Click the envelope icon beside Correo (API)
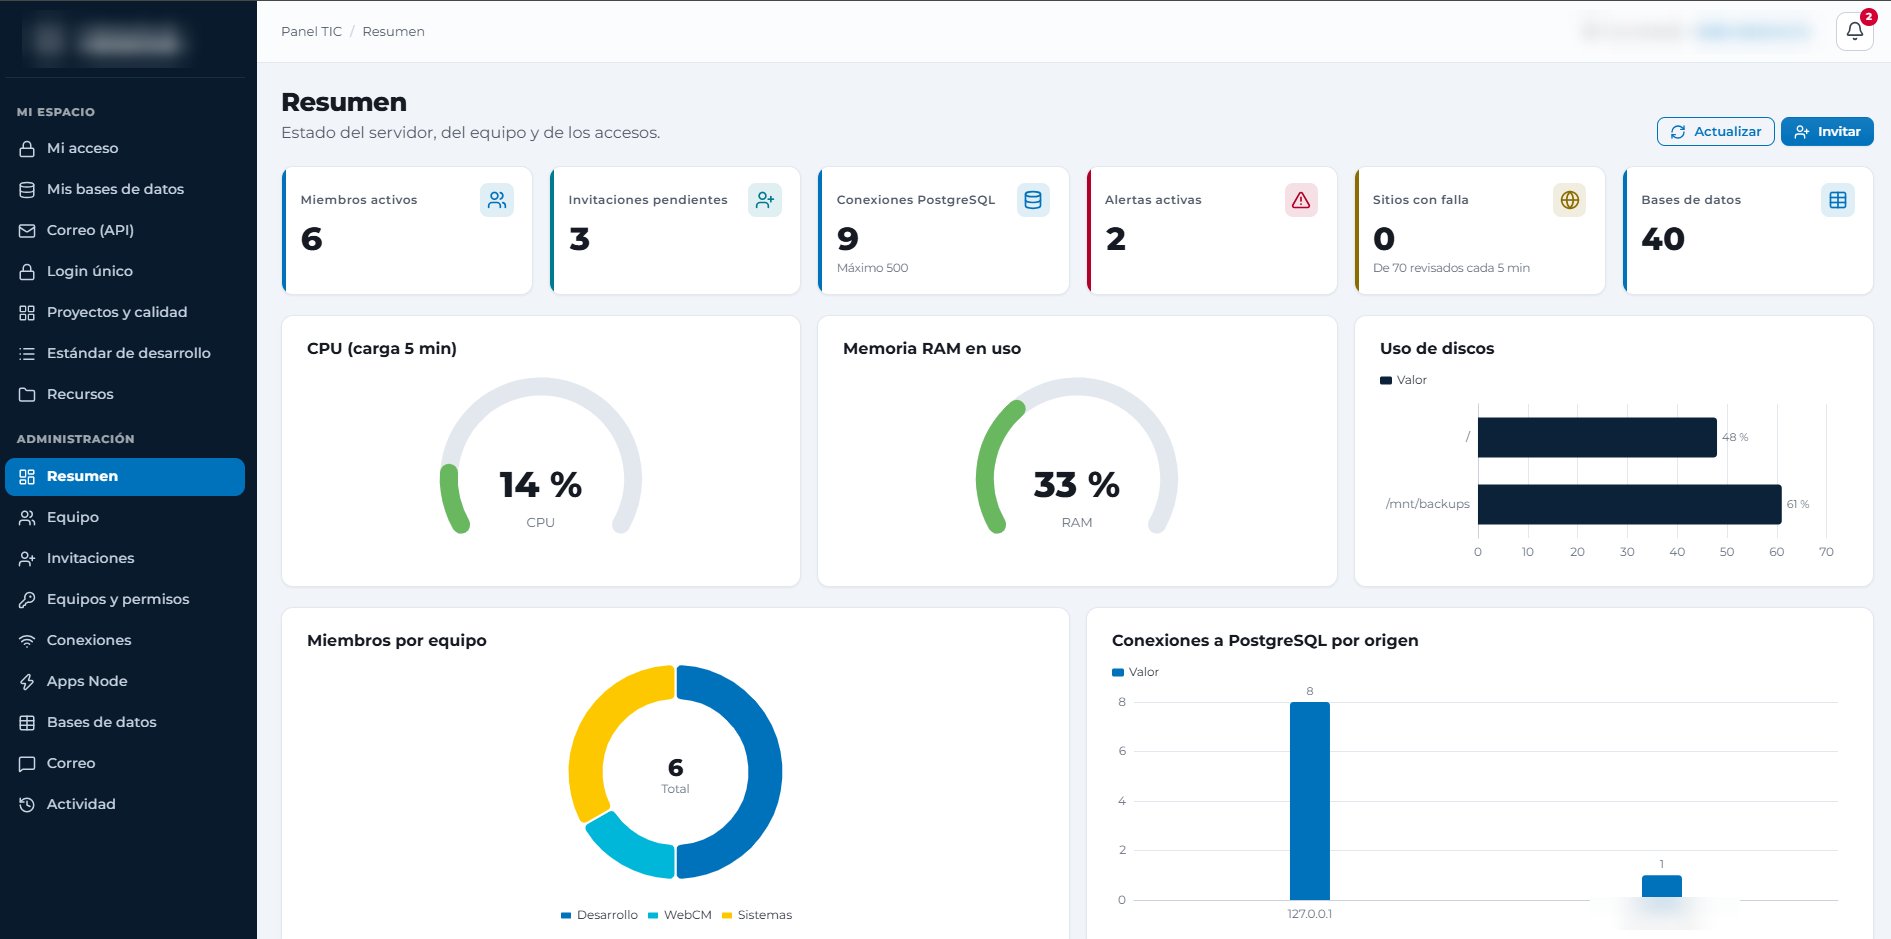1891x939 pixels. point(27,230)
